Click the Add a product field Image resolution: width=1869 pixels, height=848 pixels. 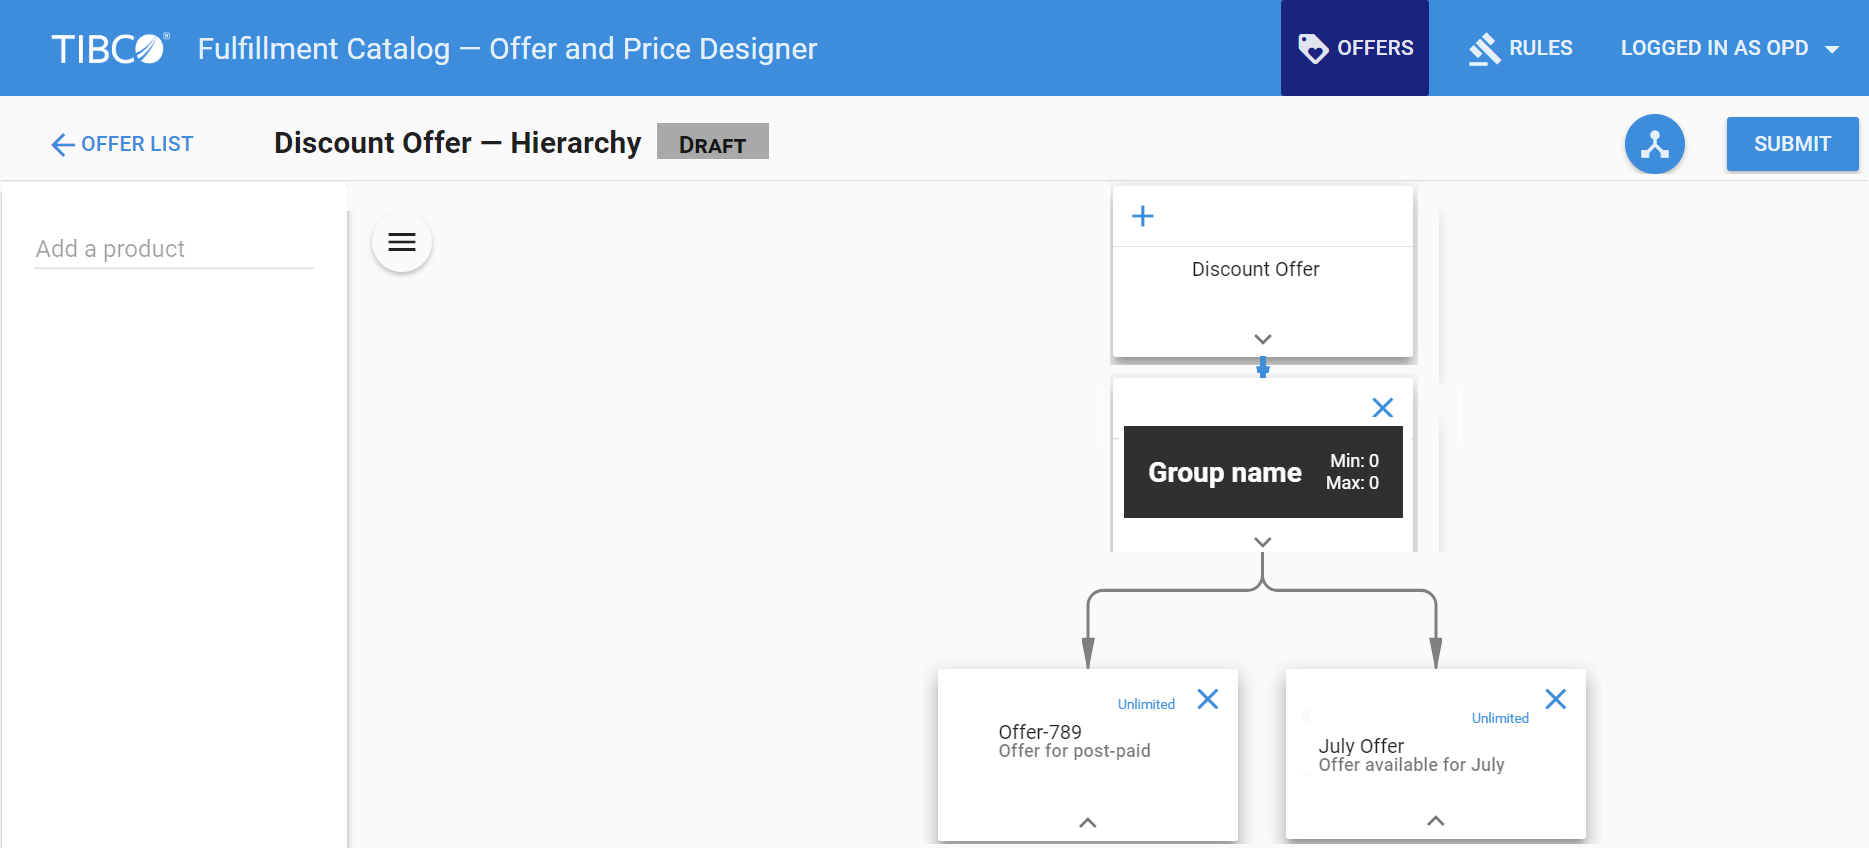pos(174,249)
